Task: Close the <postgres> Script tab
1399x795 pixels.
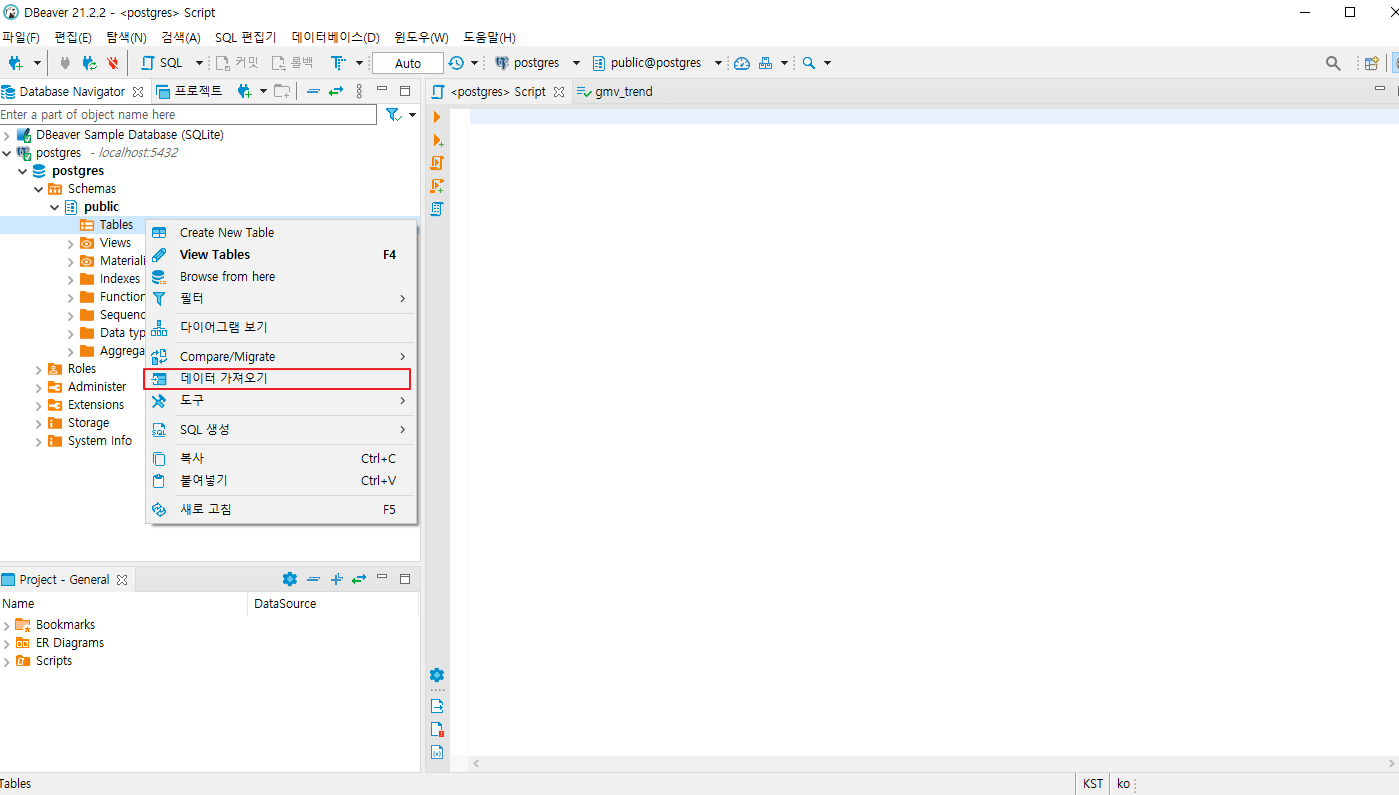Action: click(559, 92)
